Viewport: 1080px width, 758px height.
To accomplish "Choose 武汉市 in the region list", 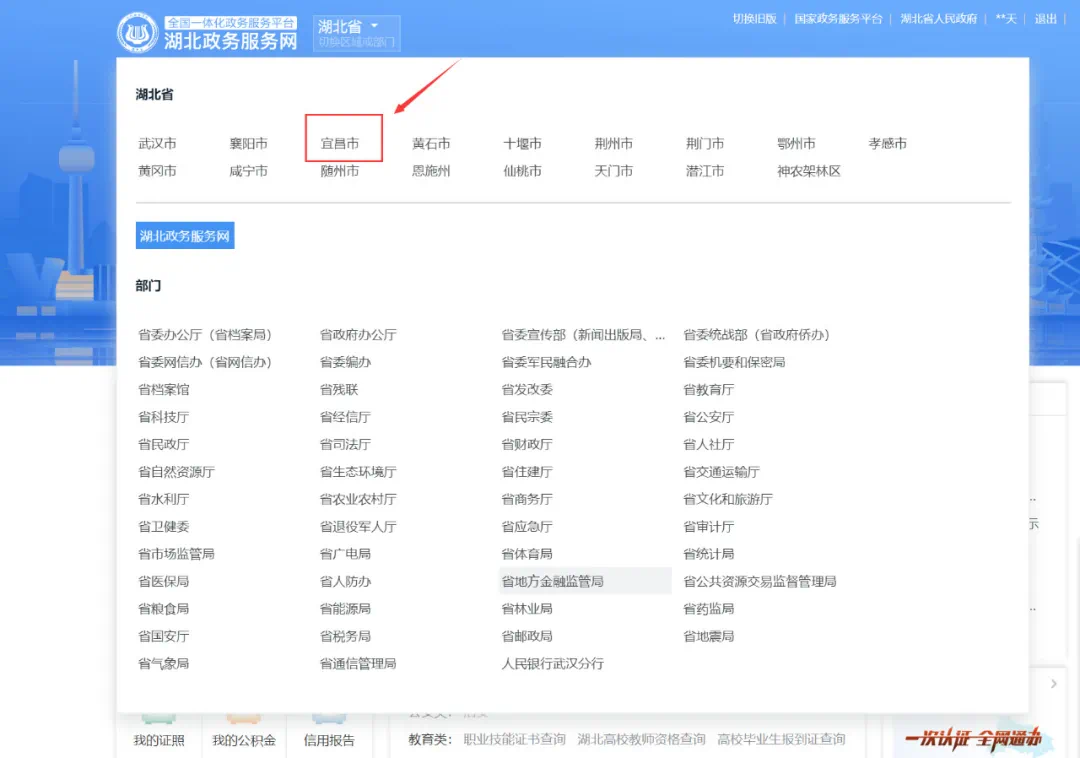I will coord(157,144).
